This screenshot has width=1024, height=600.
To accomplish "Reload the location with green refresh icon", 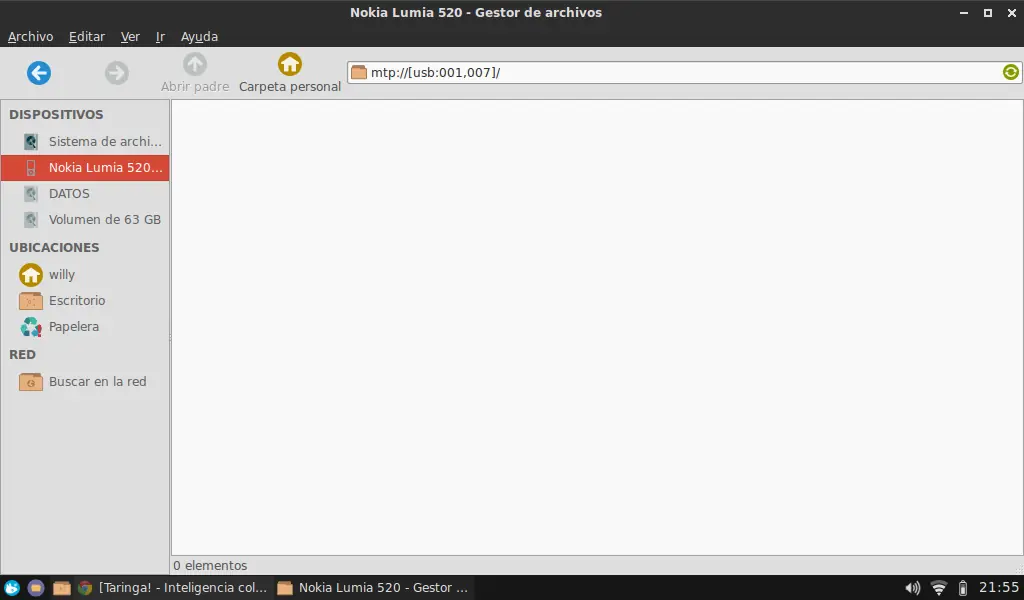I will (x=1010, y=72).
